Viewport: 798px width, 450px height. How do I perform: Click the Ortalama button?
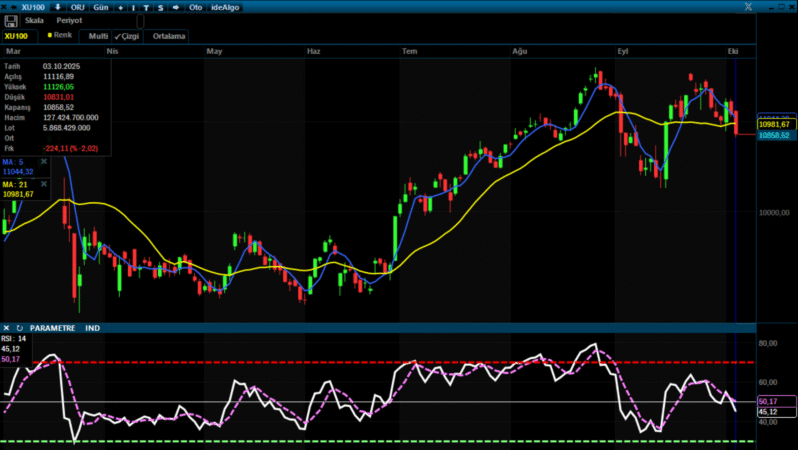[169, 36]
